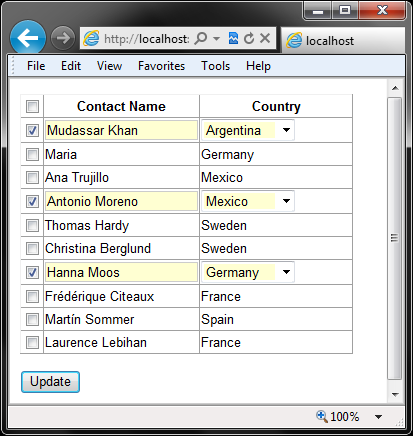Check the Thomas Hardy row checkbox
The width and height of the screenshot is (413, 436).
[32, 225]
